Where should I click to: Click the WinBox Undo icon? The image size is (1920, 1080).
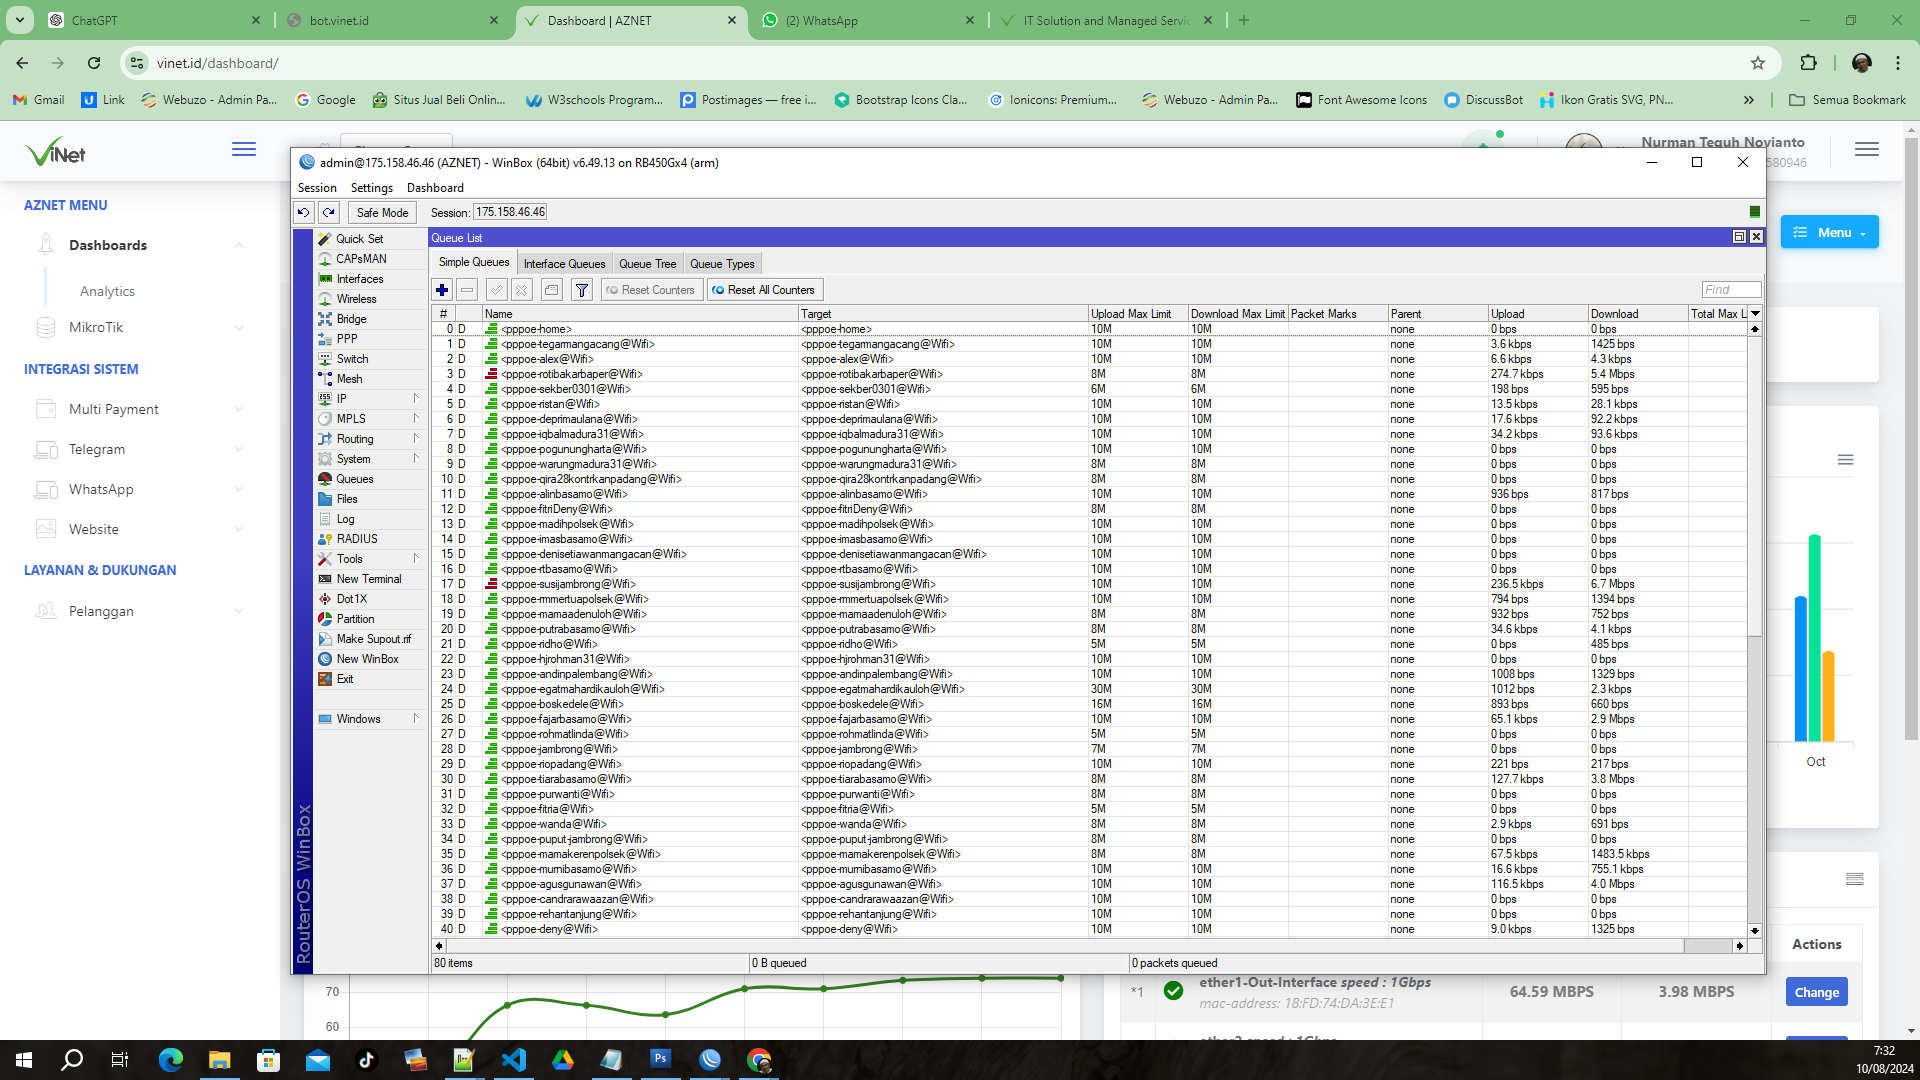pyautogui.click(x=304, y=212)
